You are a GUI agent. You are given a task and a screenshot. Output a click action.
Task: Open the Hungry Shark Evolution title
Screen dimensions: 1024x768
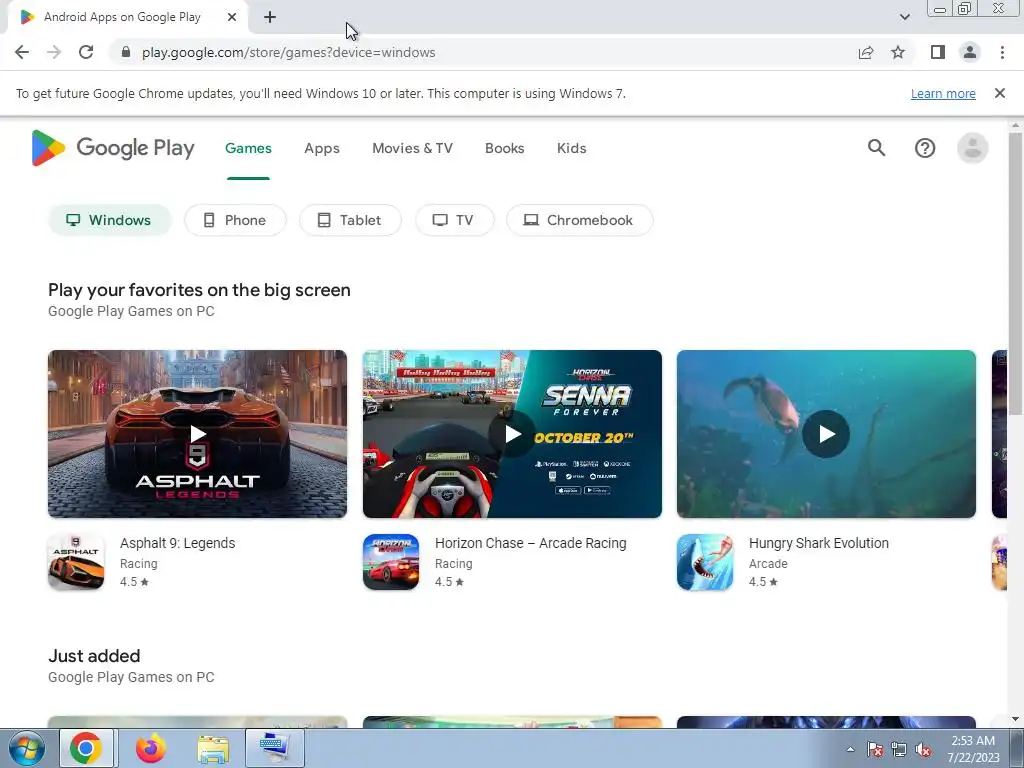(818, 543)
